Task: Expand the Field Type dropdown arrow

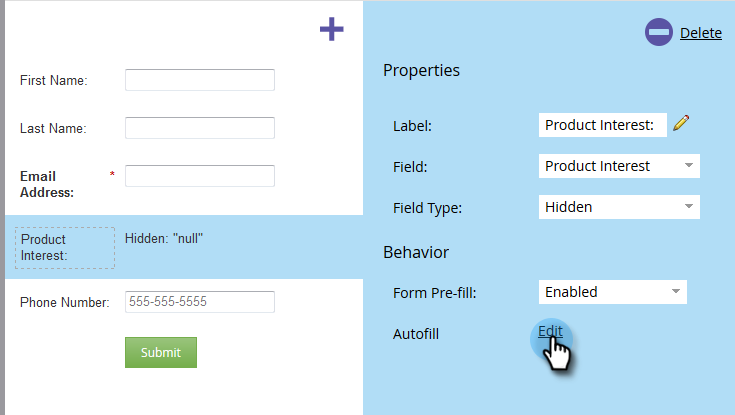Action: (688, 206)
